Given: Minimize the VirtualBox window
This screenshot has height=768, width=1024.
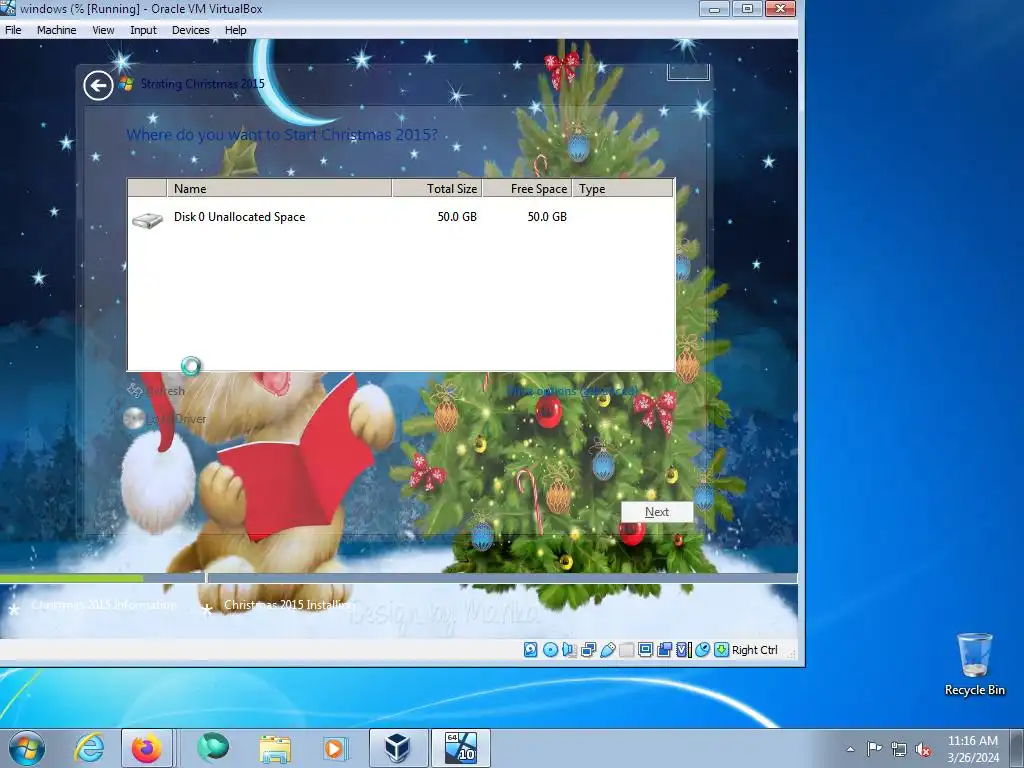Looking at the screenshot, I should [x=714, y=9].
